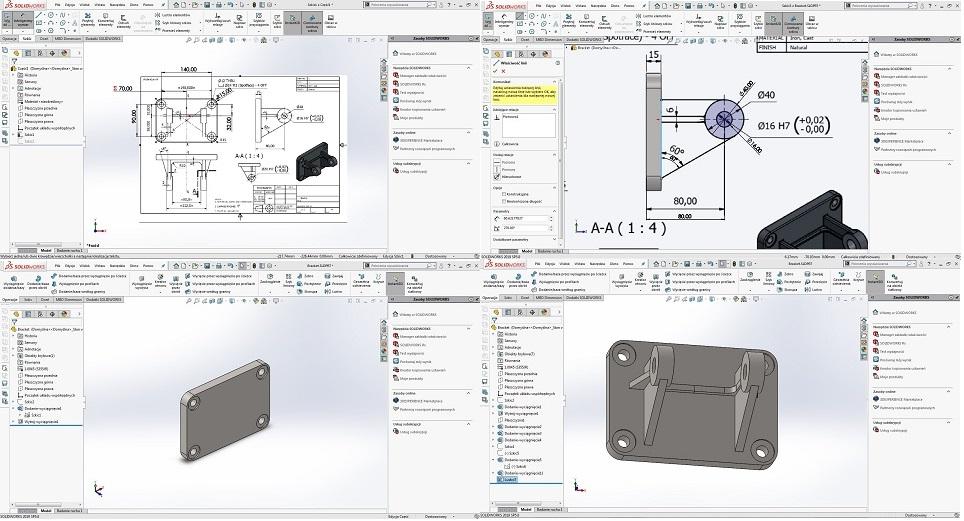Click Lustro mirror tool in bottom-right window ribbon
964x521 pixels.
813,290
